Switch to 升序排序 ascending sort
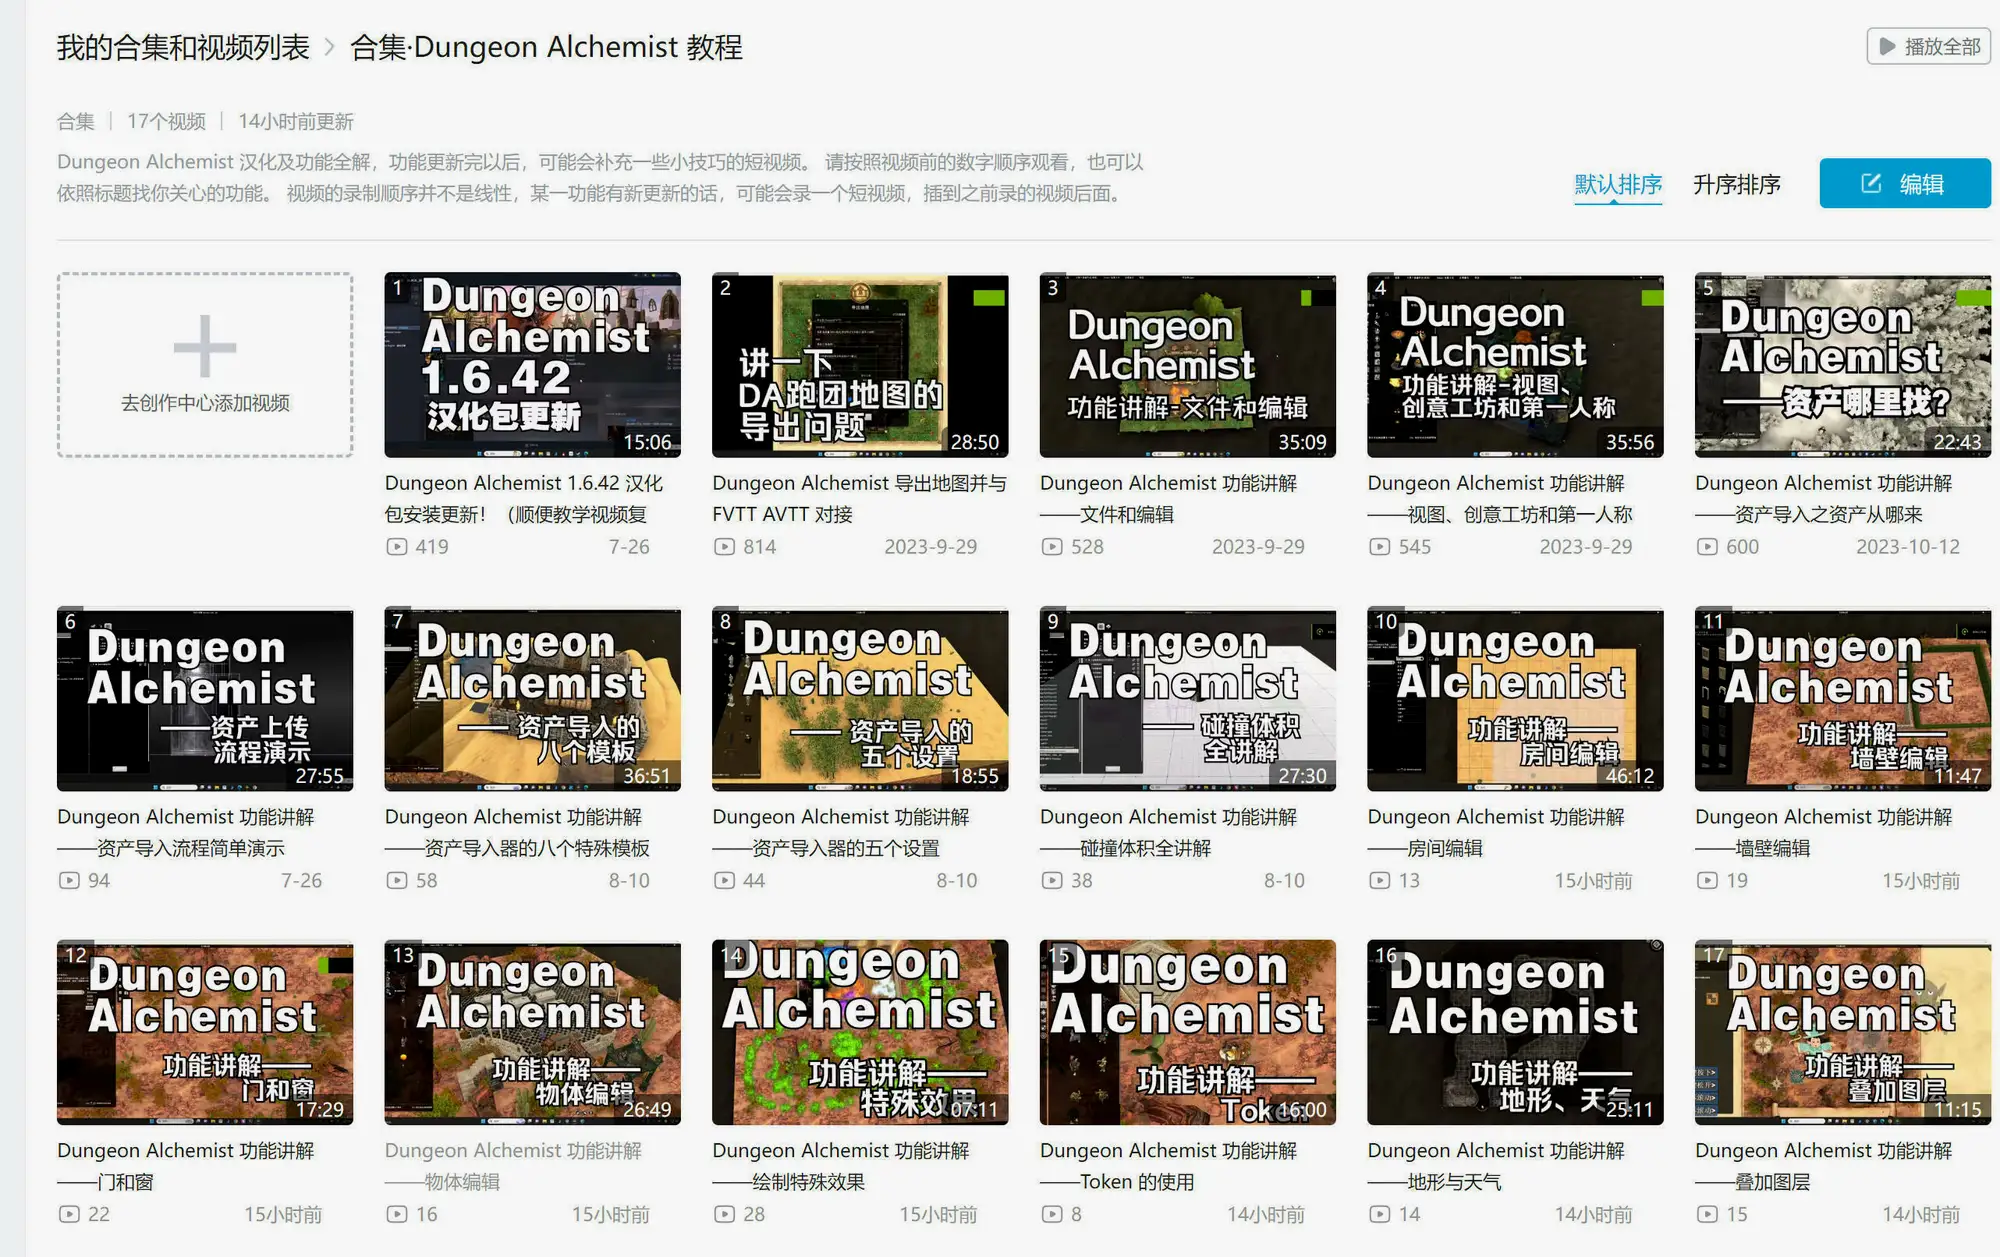This screenshot has height=1257, width=2000. pos(1736,185)
